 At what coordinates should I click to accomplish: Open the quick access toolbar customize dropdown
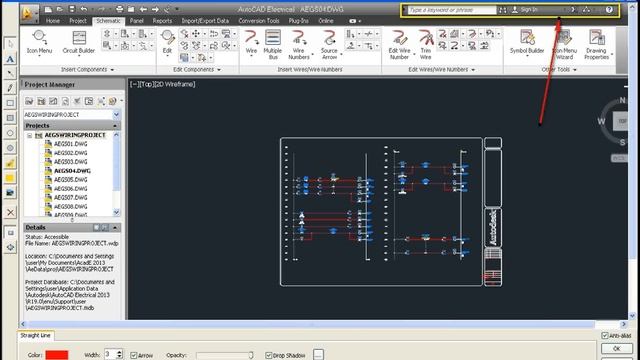177,9
